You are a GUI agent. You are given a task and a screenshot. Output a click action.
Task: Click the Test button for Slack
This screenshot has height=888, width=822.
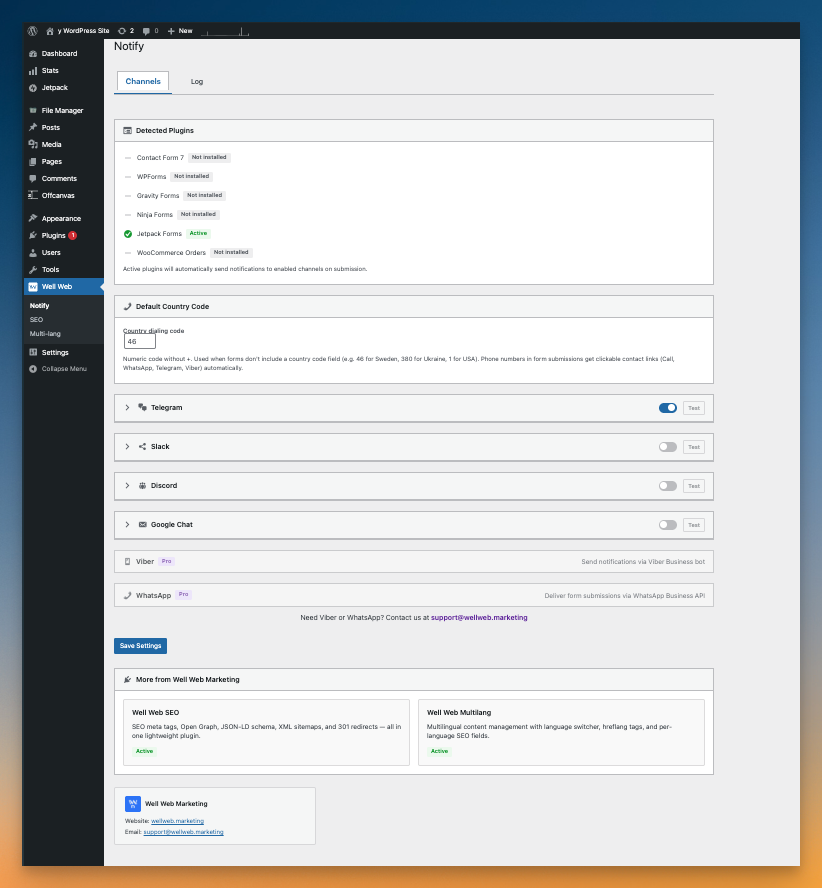pos(694,447)
